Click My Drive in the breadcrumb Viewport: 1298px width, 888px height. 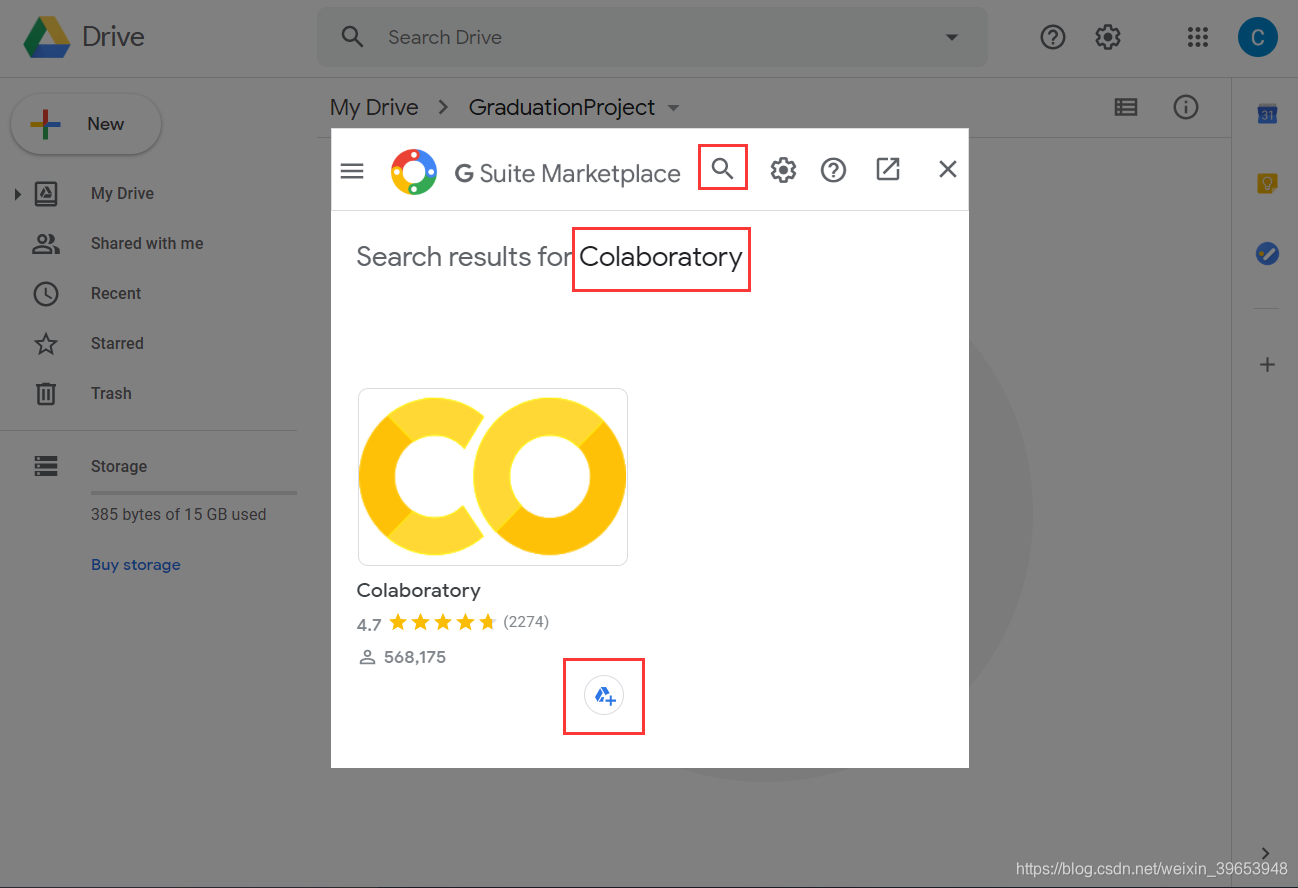click(374, 107)
